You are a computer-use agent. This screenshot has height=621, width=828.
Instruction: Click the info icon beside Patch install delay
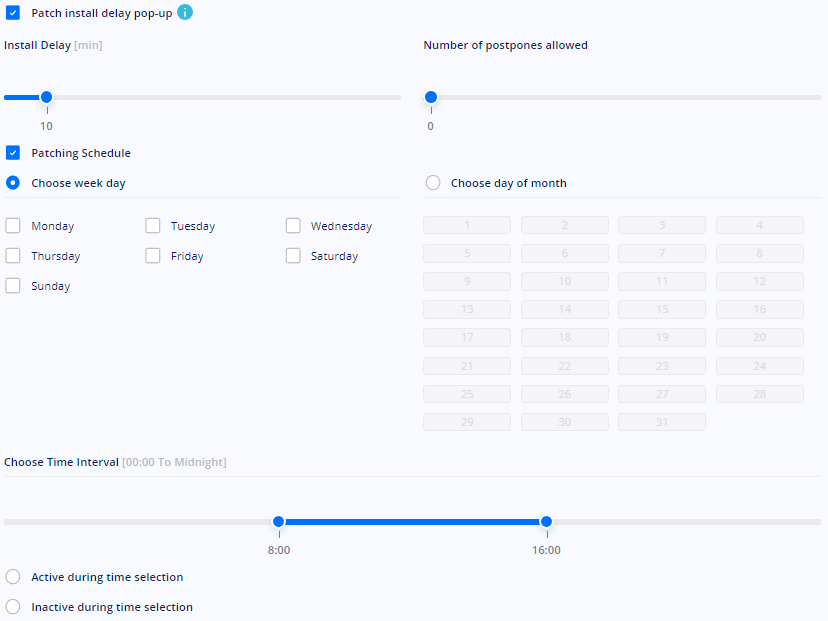pyautogui.click(x=185, y=13)
